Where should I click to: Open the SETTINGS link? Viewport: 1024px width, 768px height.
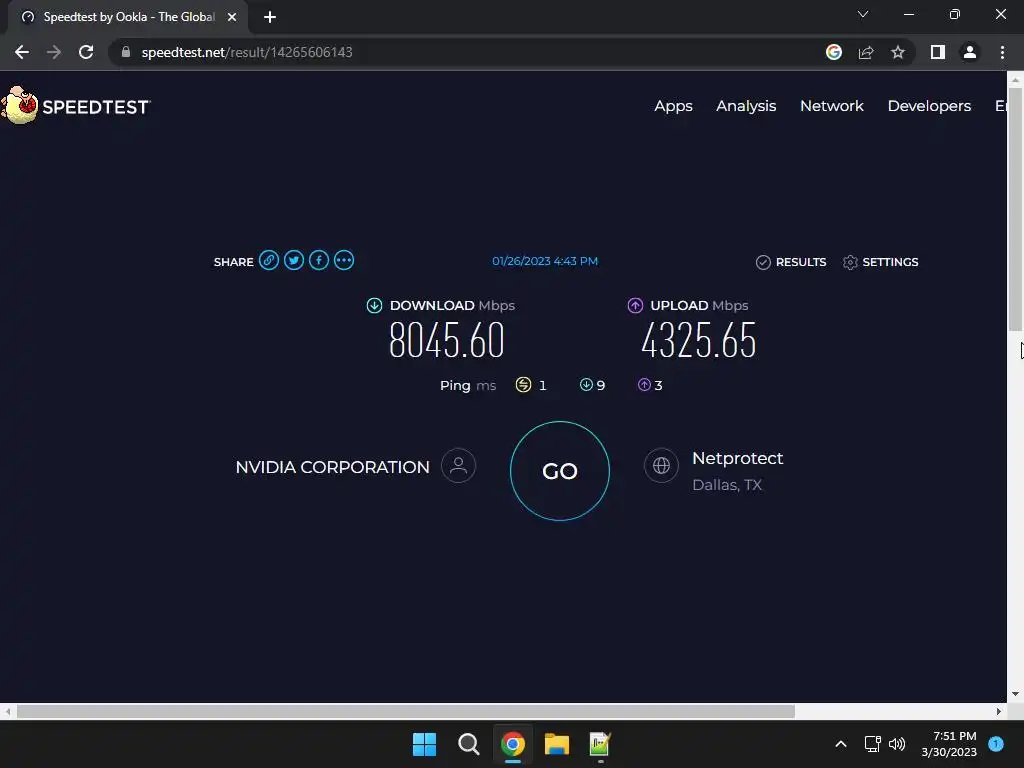(890, 263)
